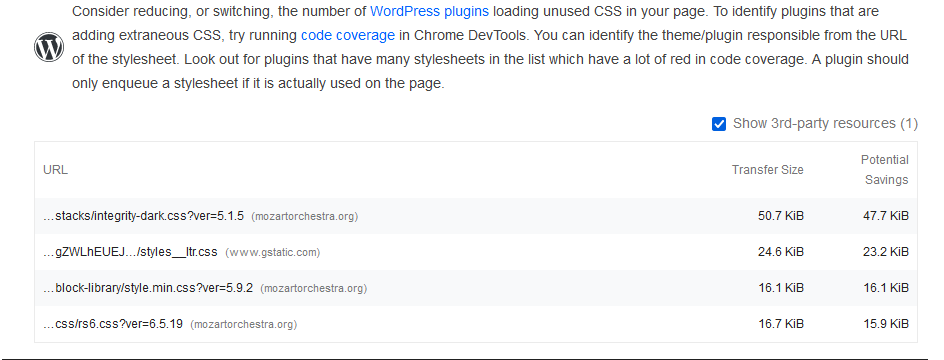The height and width of the screenshot is (360, 944).
Task: Click the 47.7 KiB potential savings cell
Action: coord(886,216)
